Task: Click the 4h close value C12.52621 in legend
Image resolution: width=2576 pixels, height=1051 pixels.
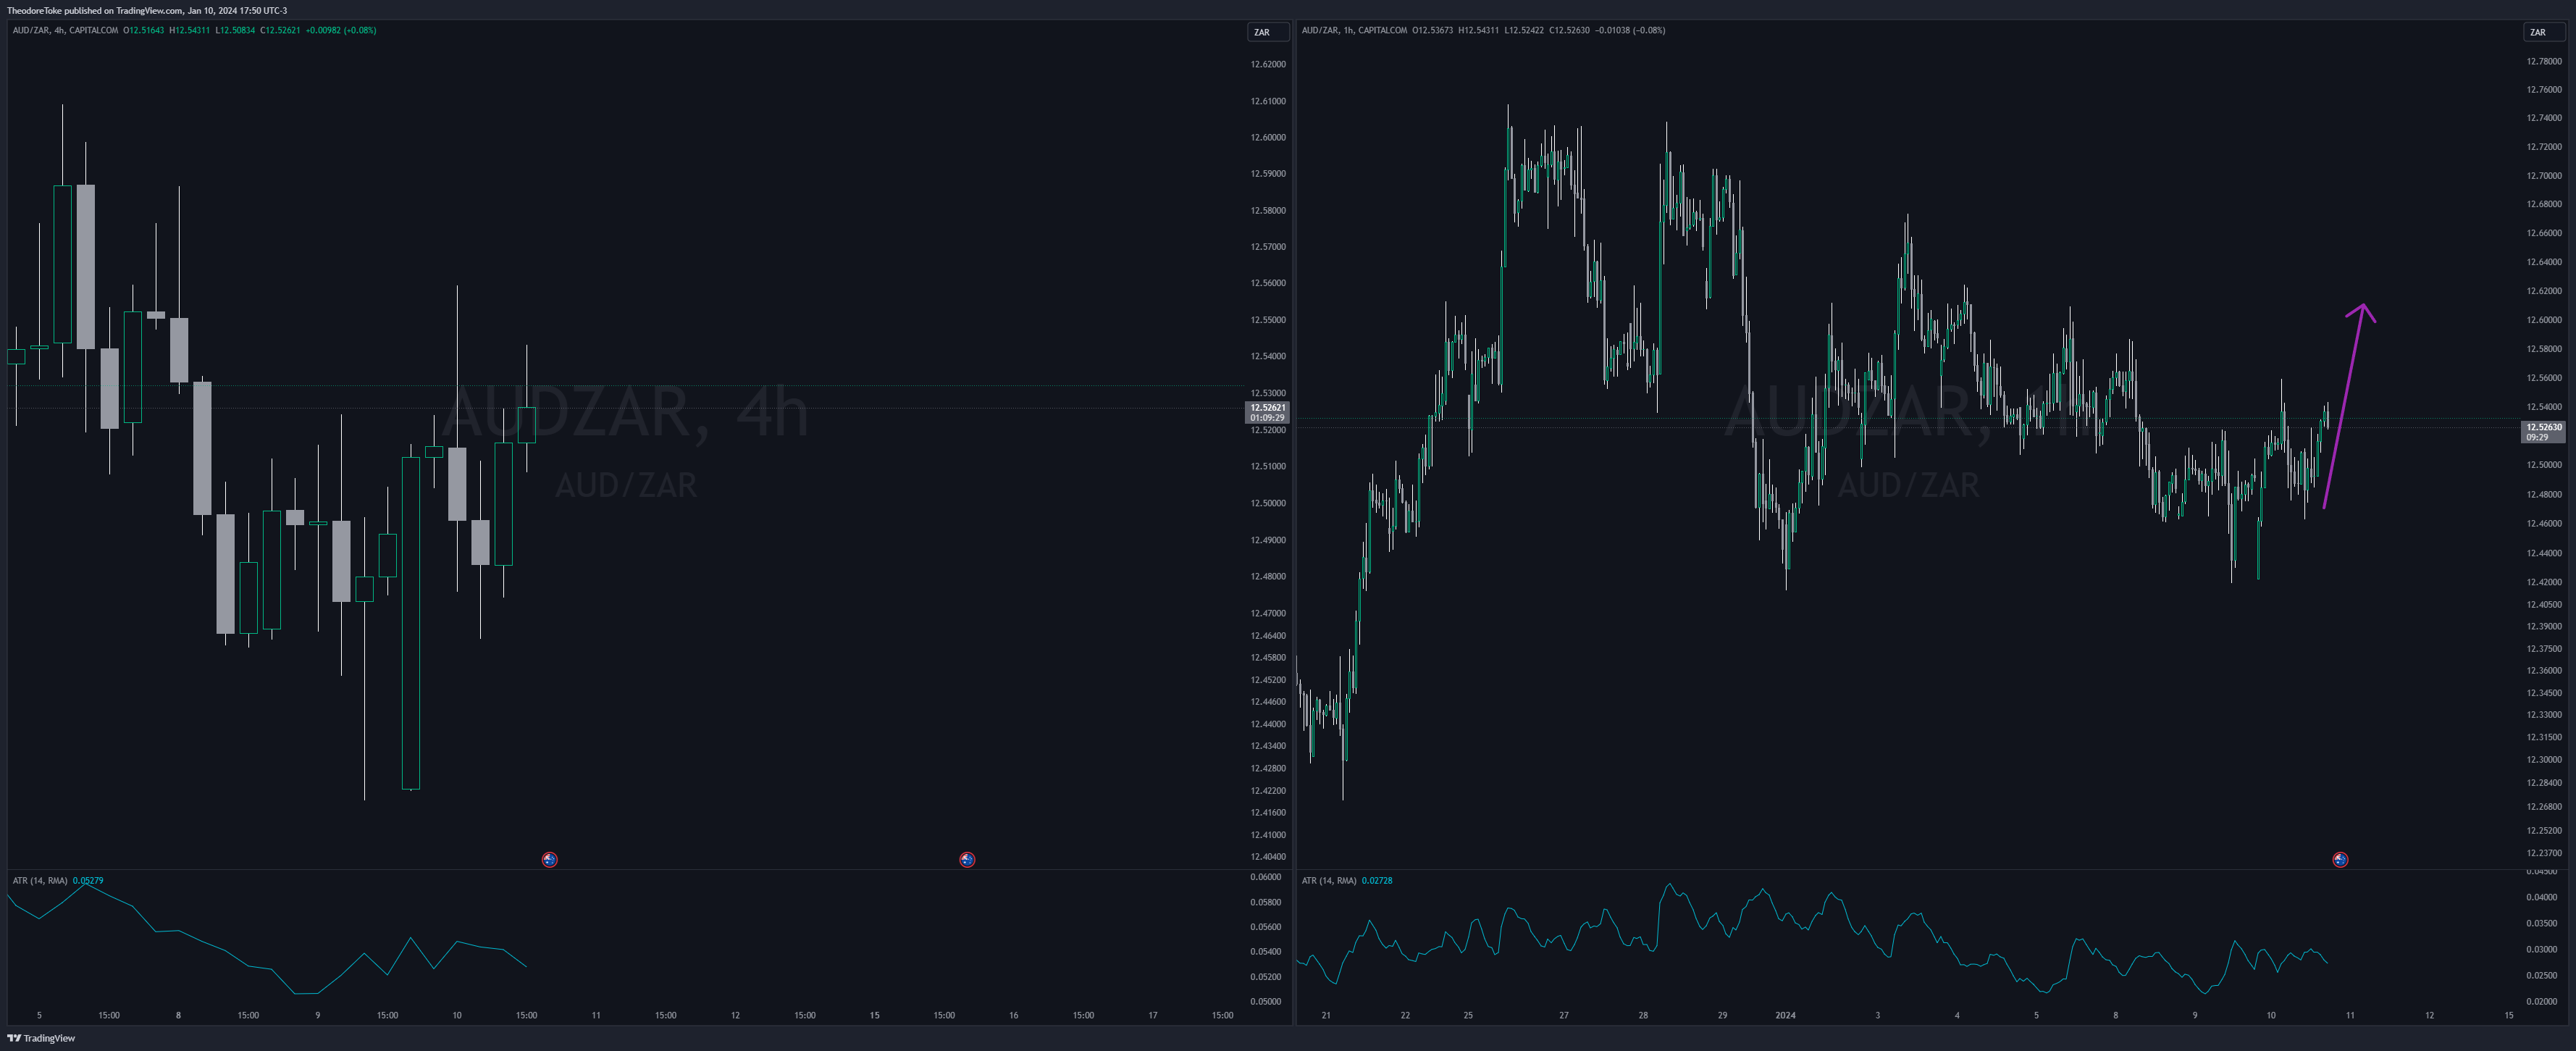Action: [x=280, y=30]
